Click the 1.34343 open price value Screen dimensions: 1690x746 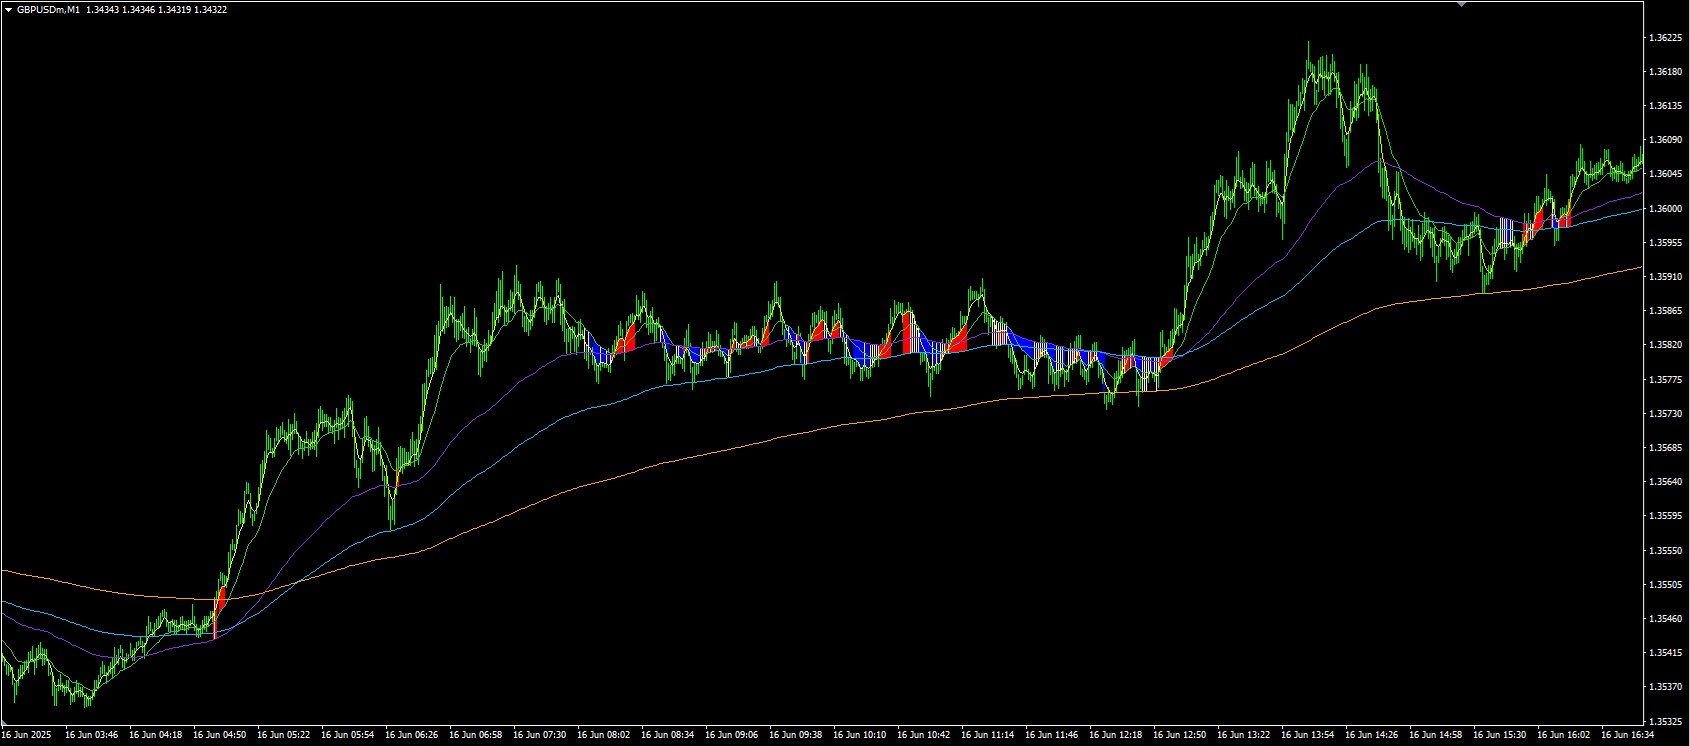pyautogui.click(x=102, y=9)
